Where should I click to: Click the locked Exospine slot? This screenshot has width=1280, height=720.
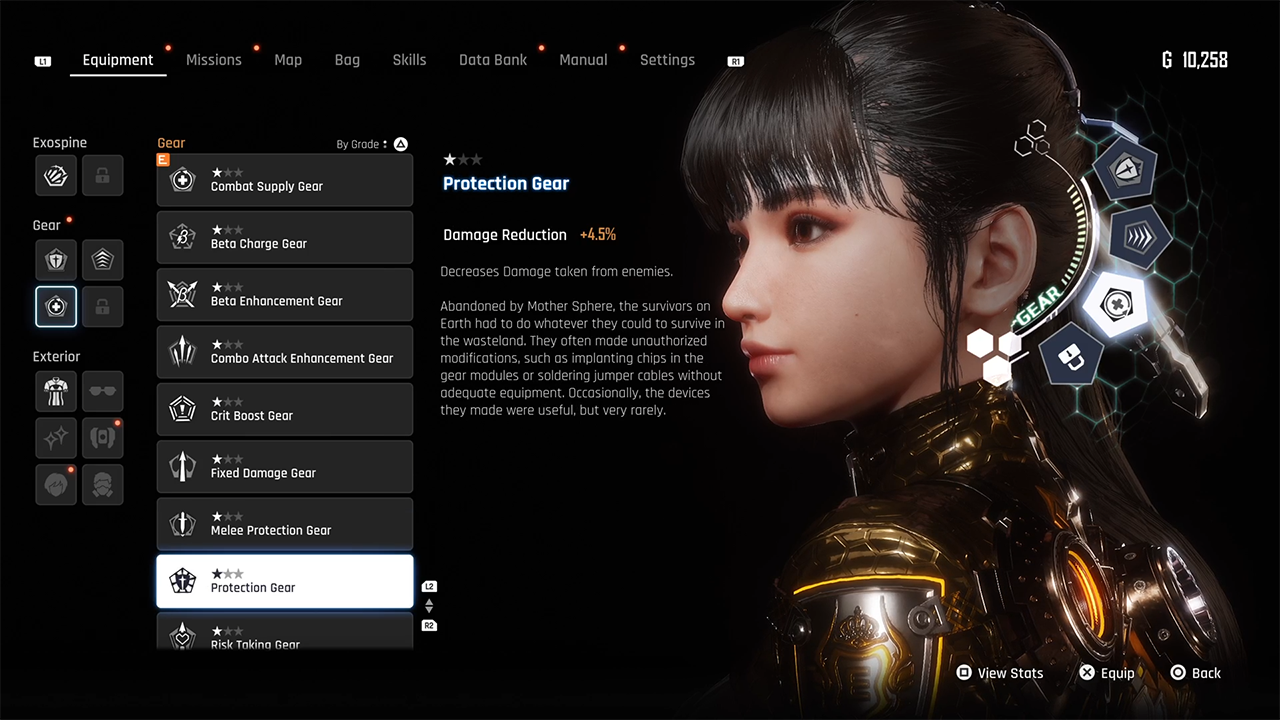(x=103, y=175)
